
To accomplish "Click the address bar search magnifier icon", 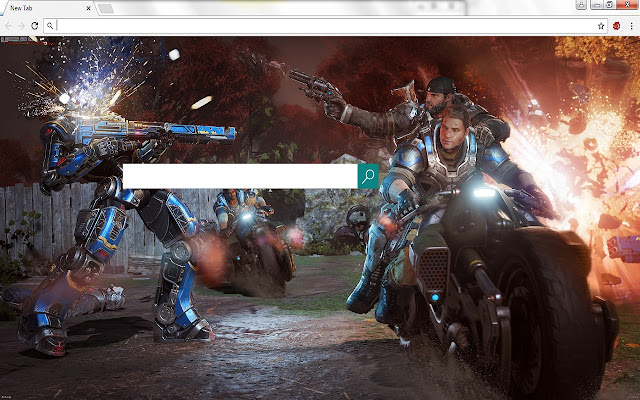I will tap(50, 26).
